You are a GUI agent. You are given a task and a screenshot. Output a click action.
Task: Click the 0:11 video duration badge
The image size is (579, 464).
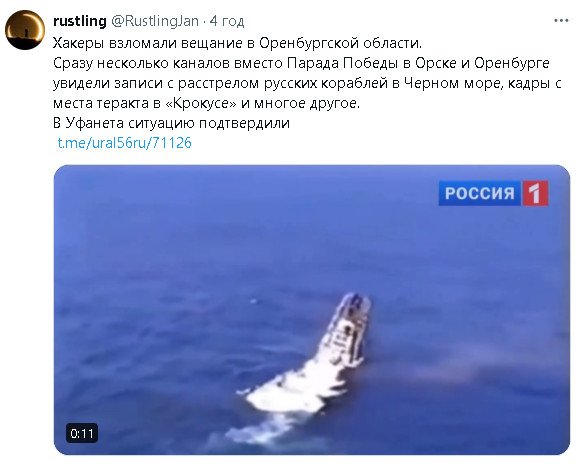(82, 433)
